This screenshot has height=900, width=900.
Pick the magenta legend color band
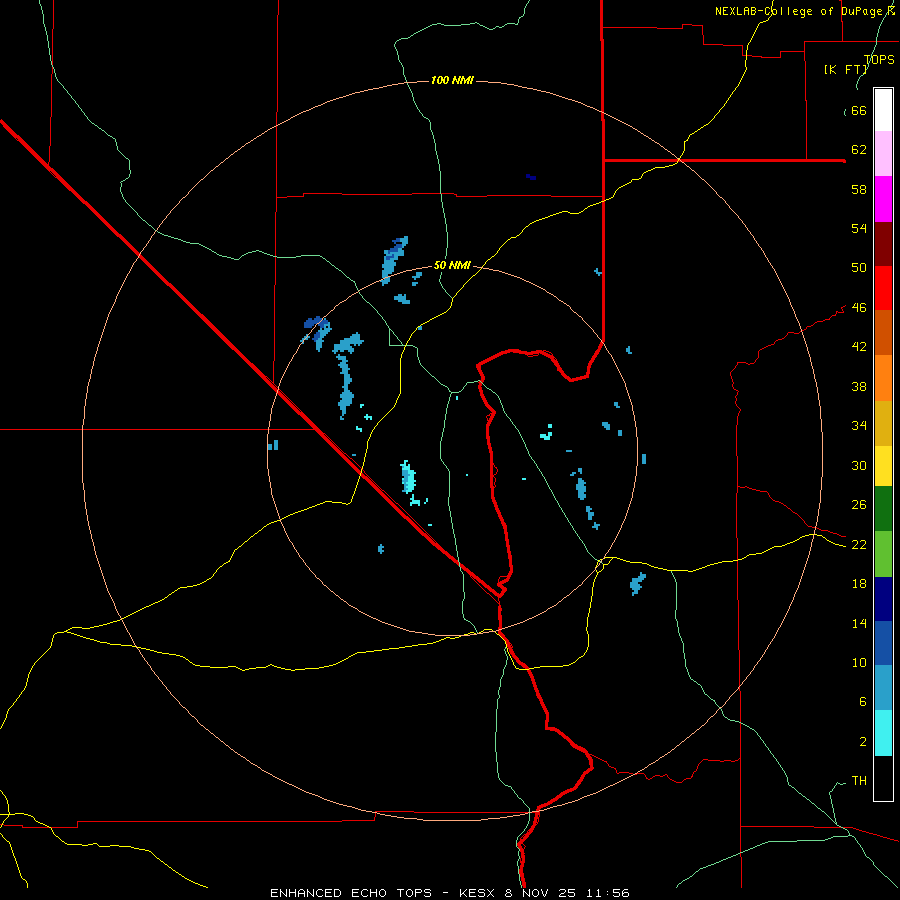pyautogui.click(x=883, y=199)
